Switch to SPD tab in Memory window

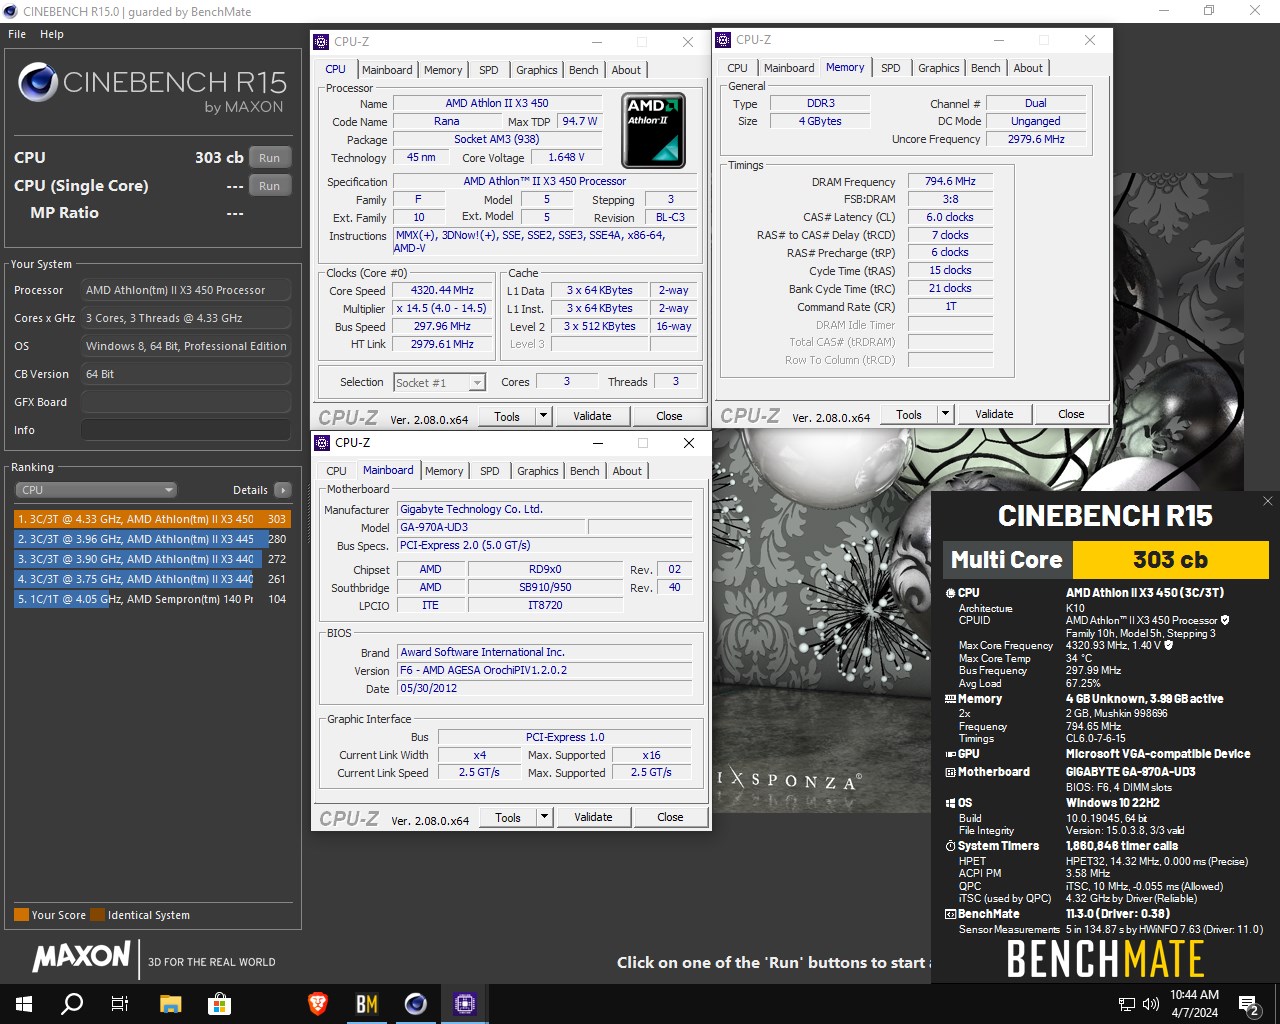tap(891, 68)
